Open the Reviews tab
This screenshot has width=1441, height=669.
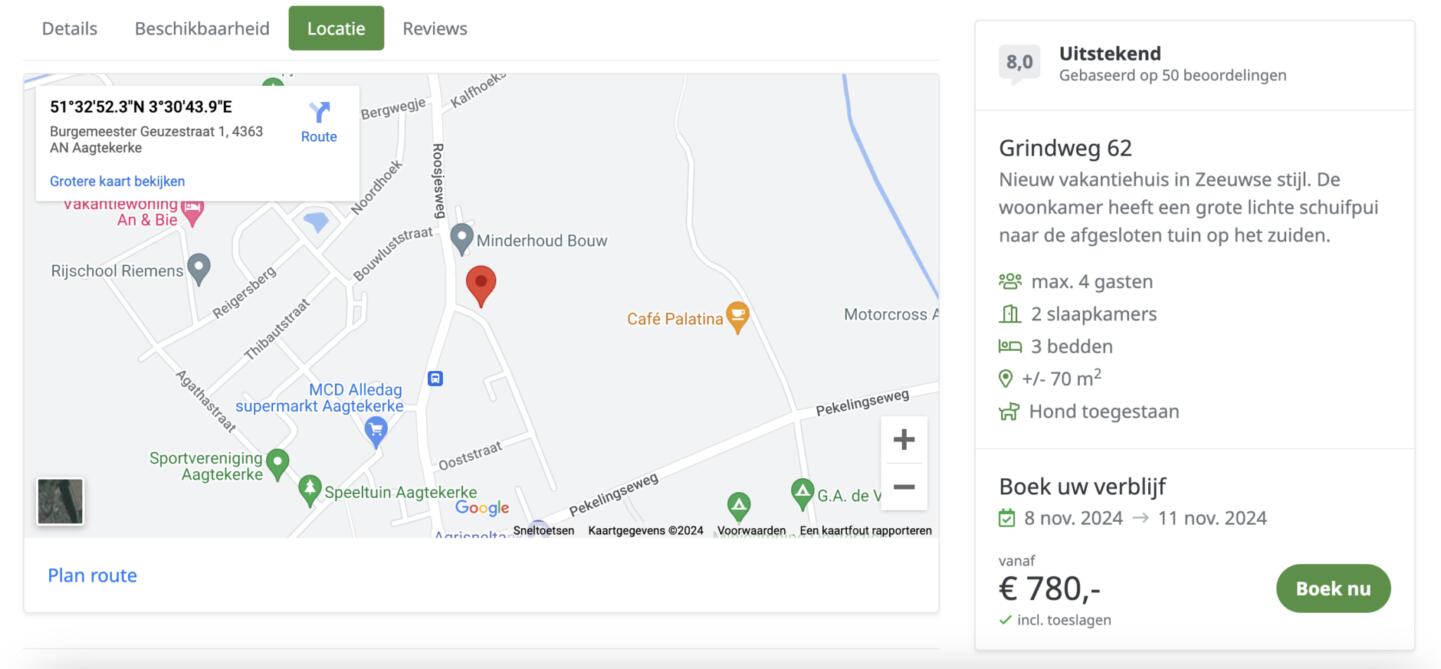435,28
